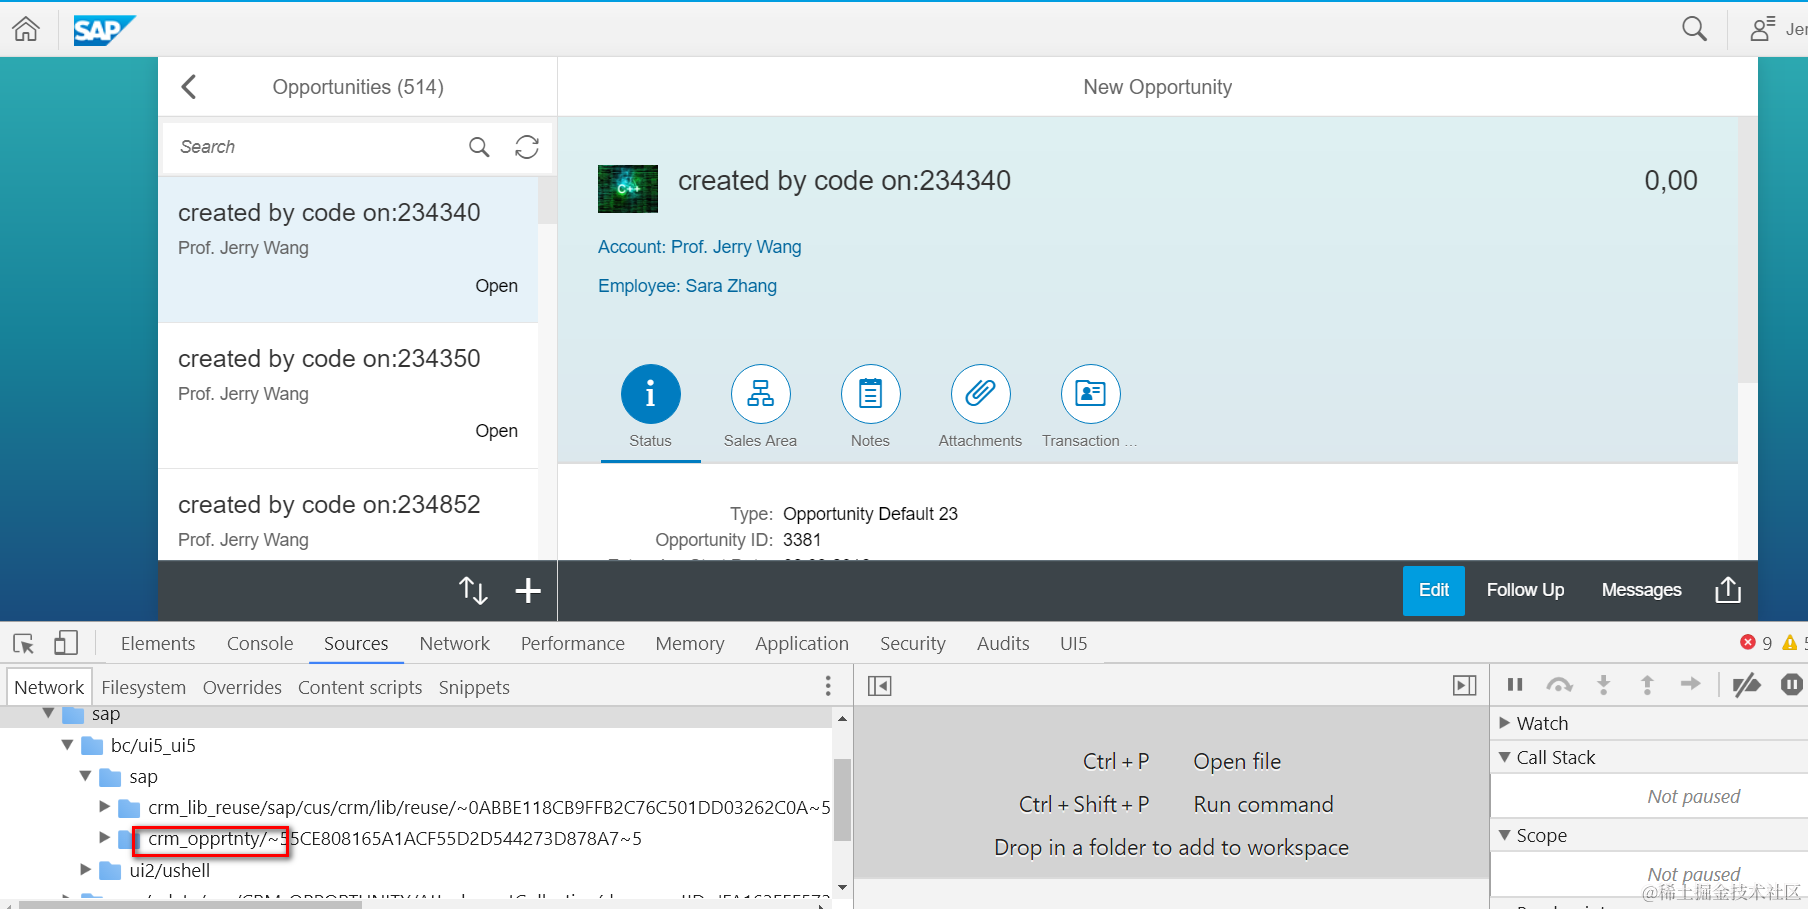Open the Sales Area tab icon
This screenshot has width=1808, height=909.
point(761,394)
